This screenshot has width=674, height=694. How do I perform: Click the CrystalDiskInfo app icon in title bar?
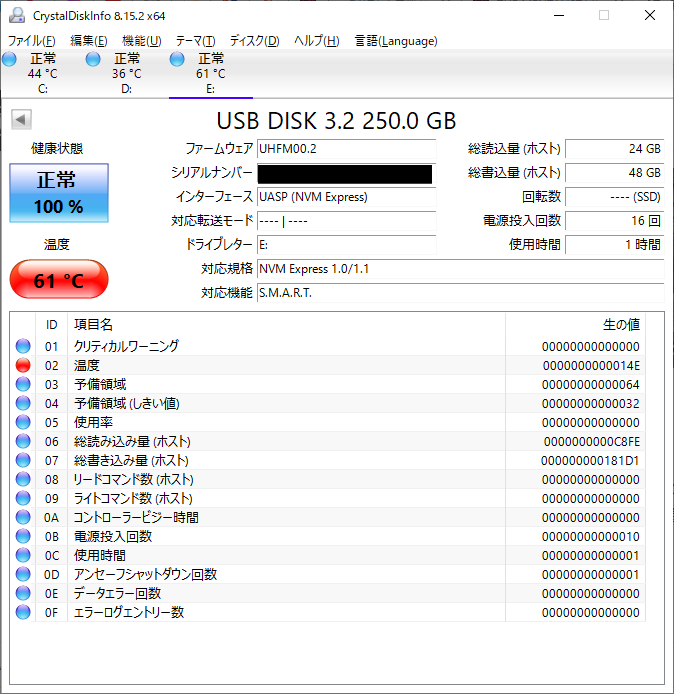17,15
